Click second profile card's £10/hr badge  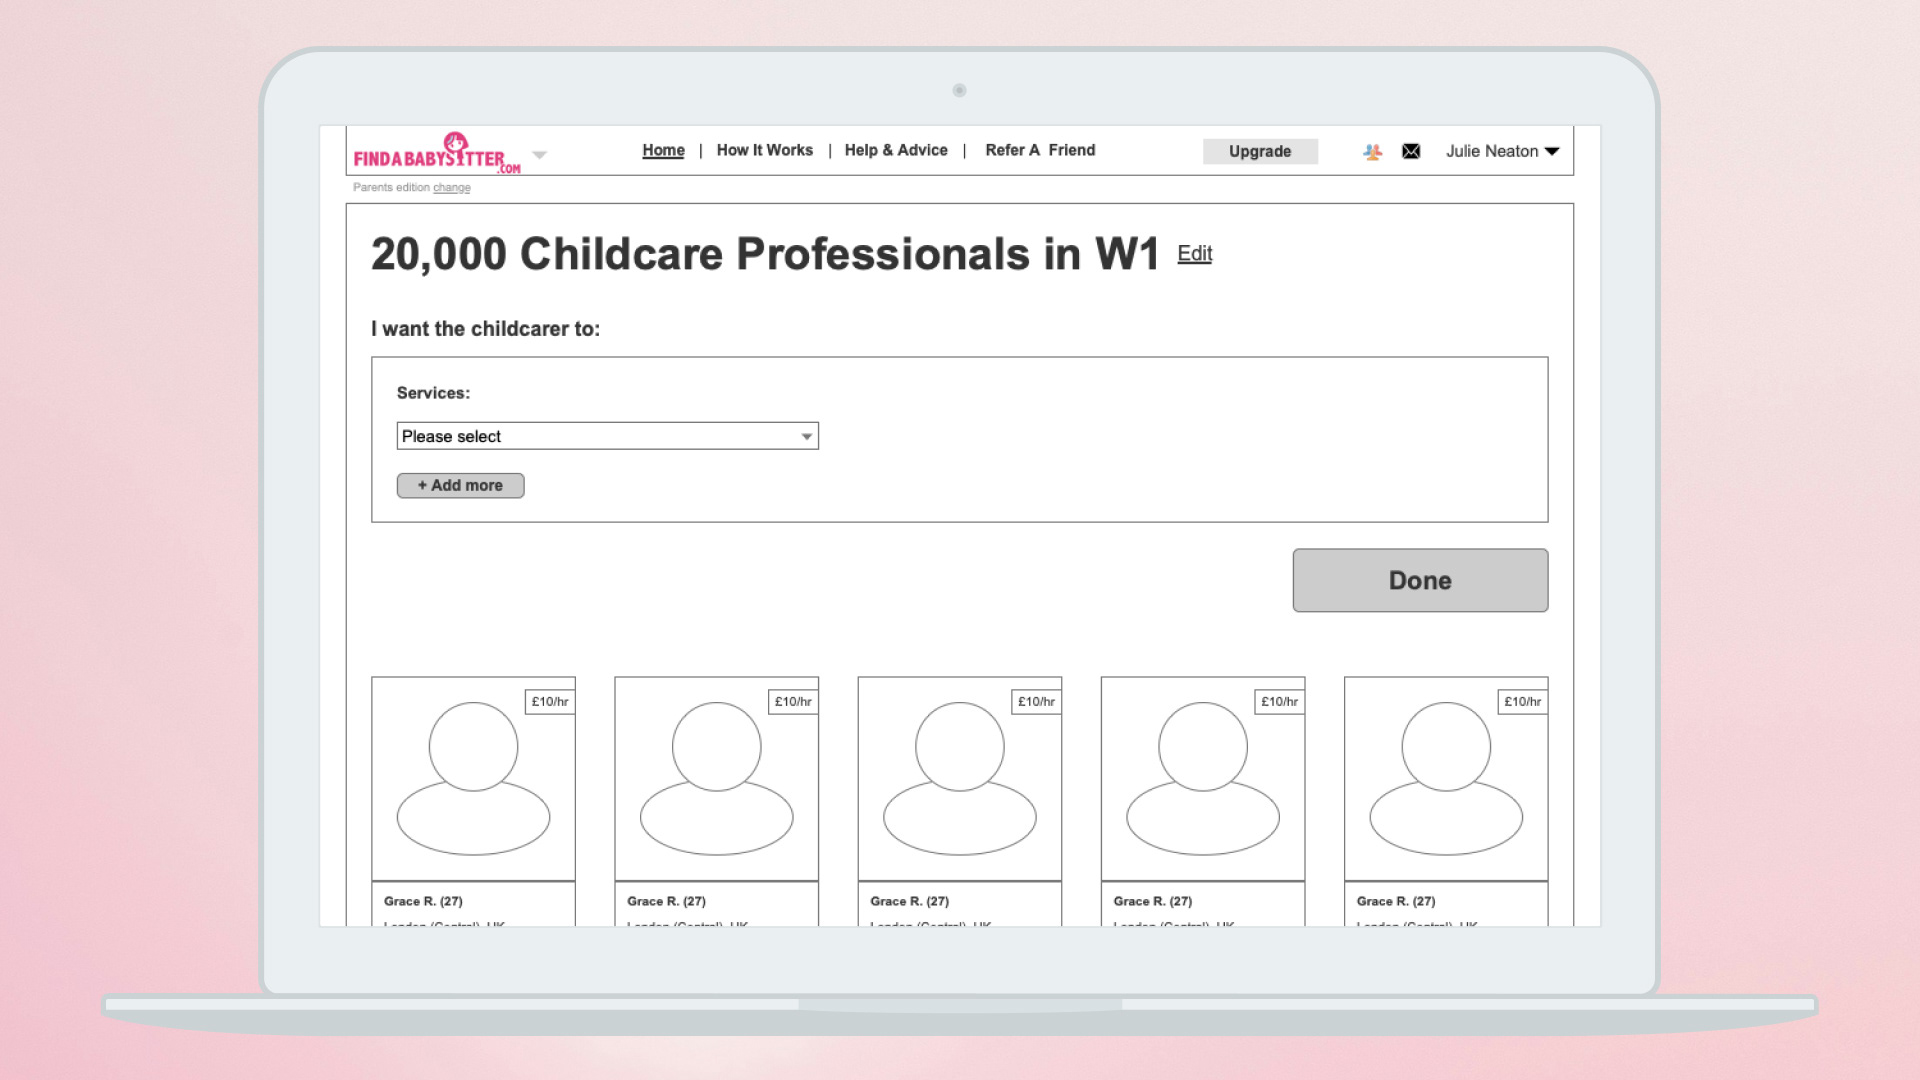pyautogui.click(x=793, y=702)
